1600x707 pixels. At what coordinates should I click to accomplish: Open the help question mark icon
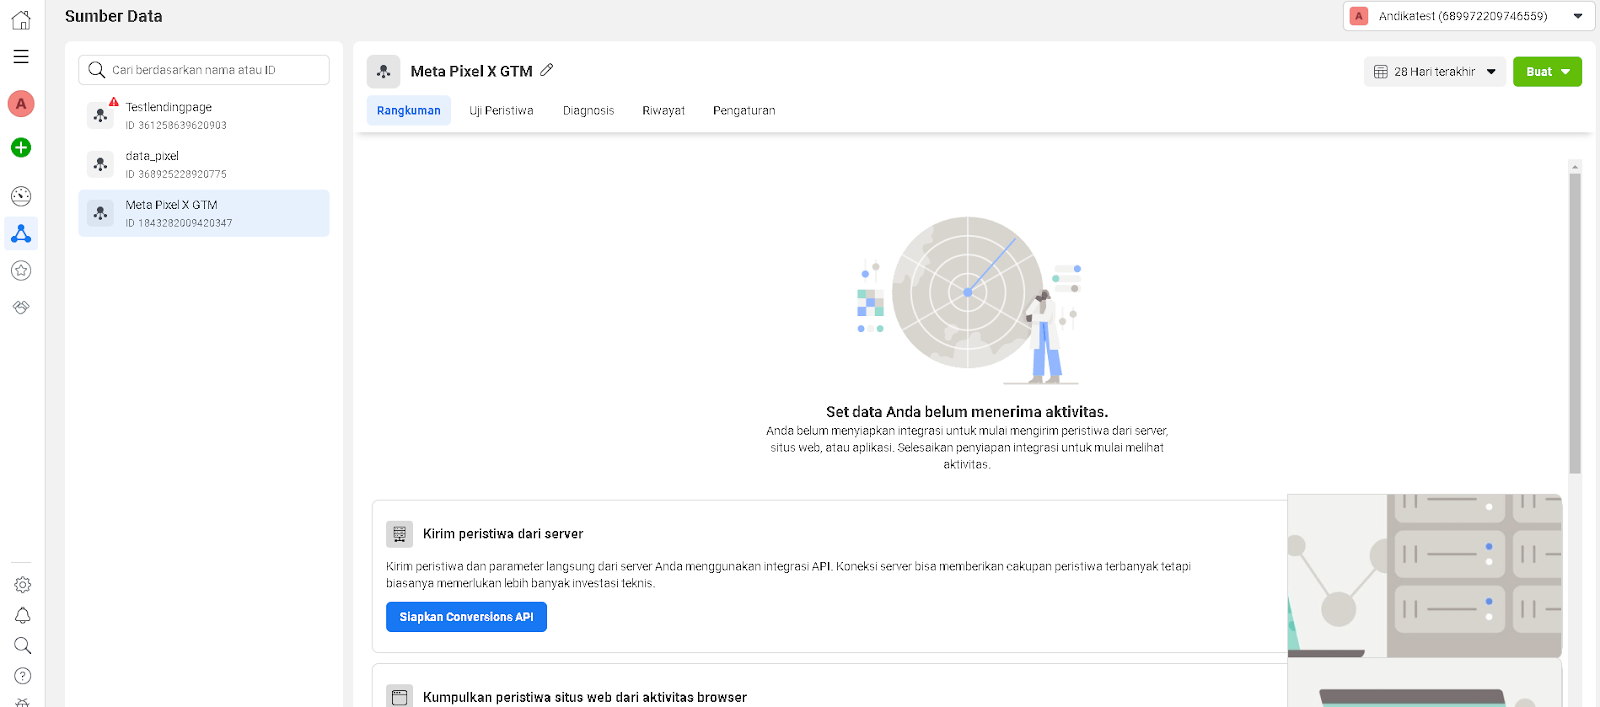pos(22,676)
